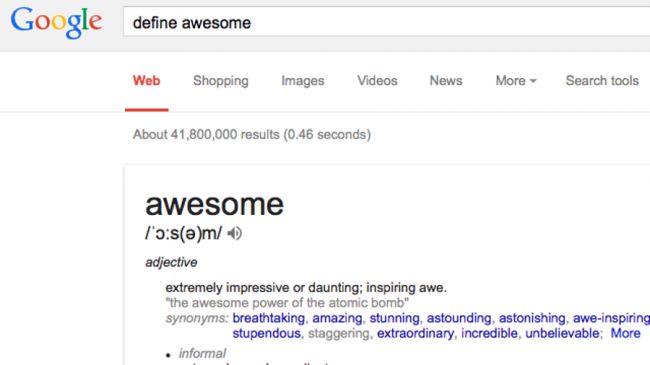This screenshot has height=365, width=650.
Task: Follow the stunning synonym link
Action: 394,318
